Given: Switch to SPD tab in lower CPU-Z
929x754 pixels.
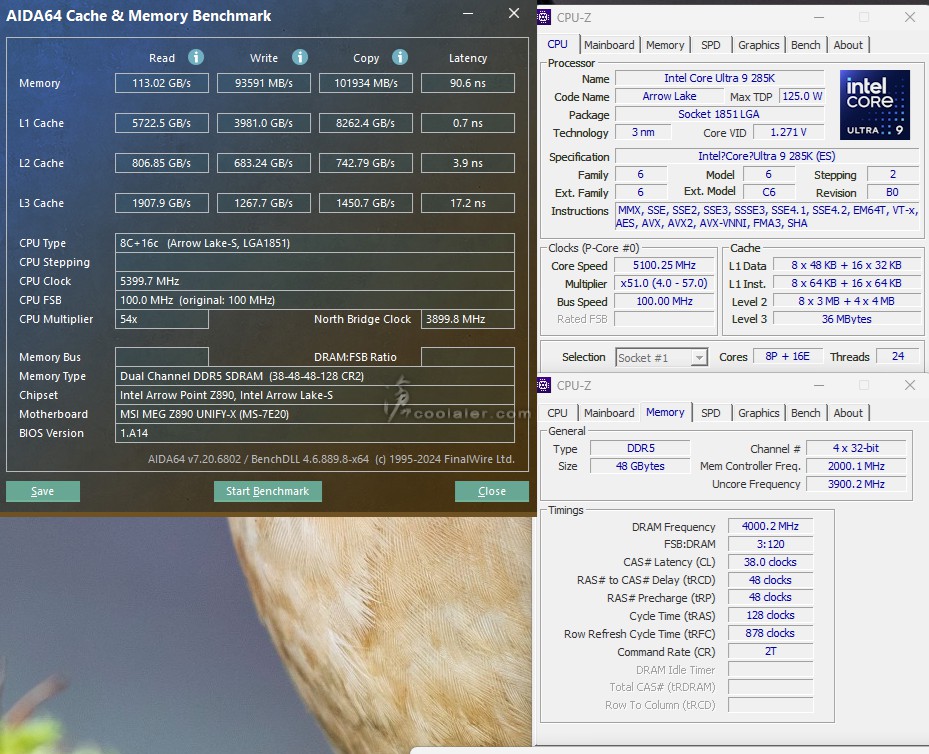Looking at the screenshot, I should pos(710,413).
